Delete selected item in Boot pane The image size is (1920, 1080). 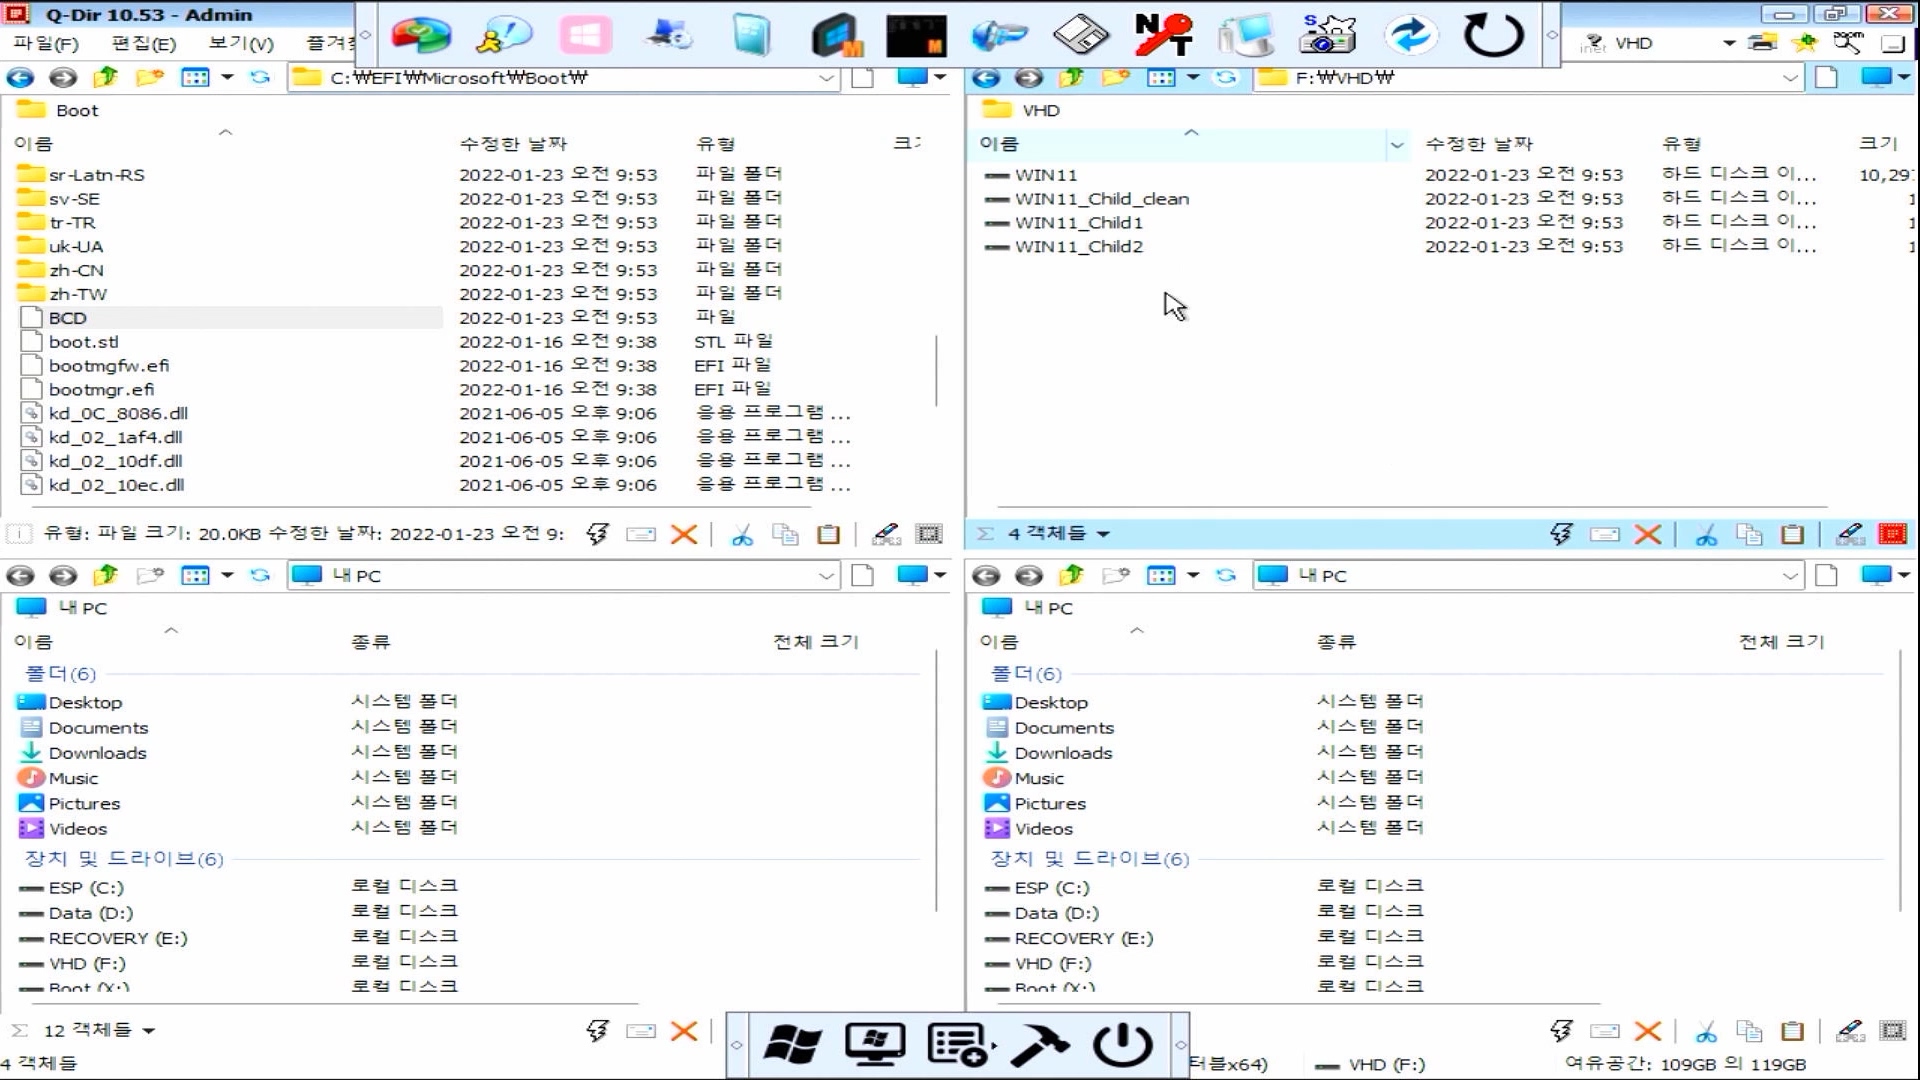tap(684, 534)
